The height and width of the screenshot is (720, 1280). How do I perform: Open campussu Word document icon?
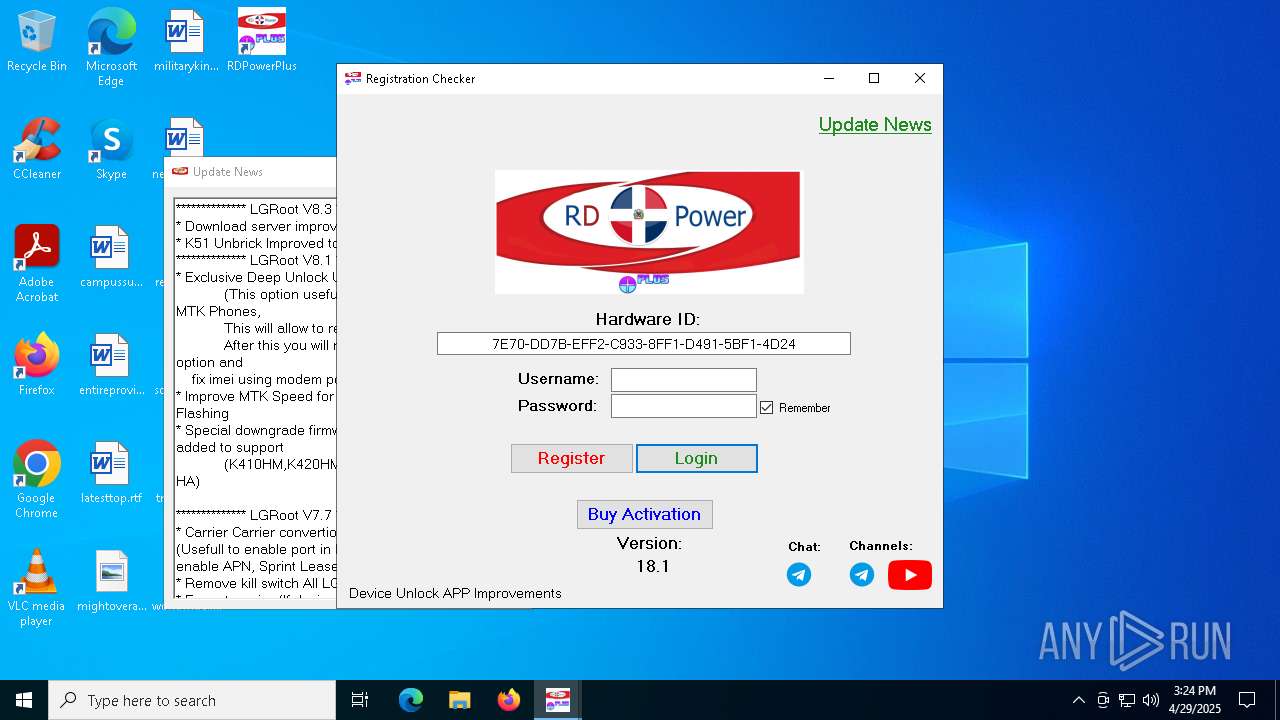(111, 257)
